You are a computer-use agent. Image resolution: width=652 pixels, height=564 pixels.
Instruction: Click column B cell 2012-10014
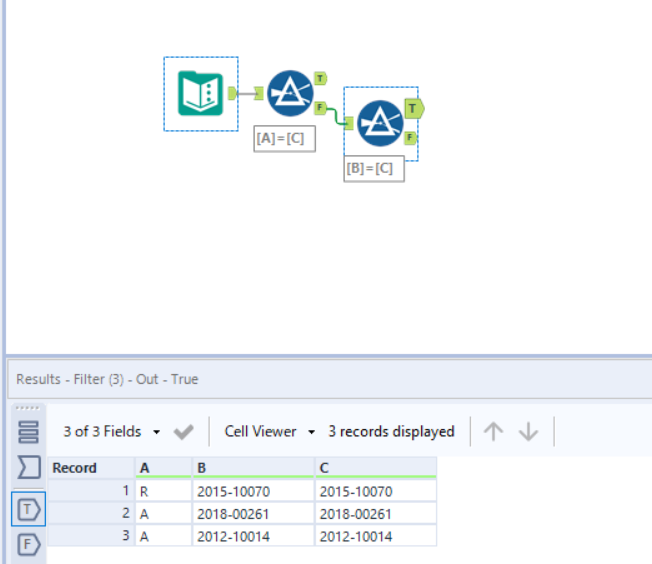tap(253, 536)
